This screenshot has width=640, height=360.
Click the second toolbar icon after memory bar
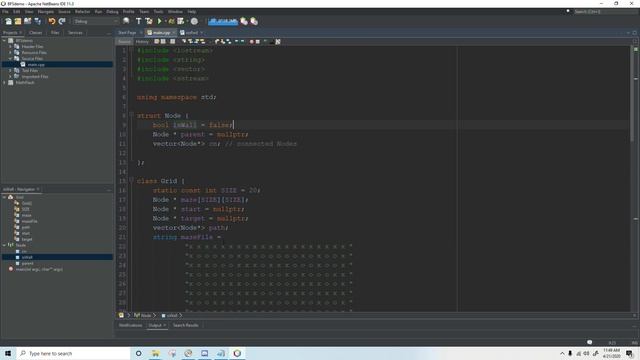(254, 21)
